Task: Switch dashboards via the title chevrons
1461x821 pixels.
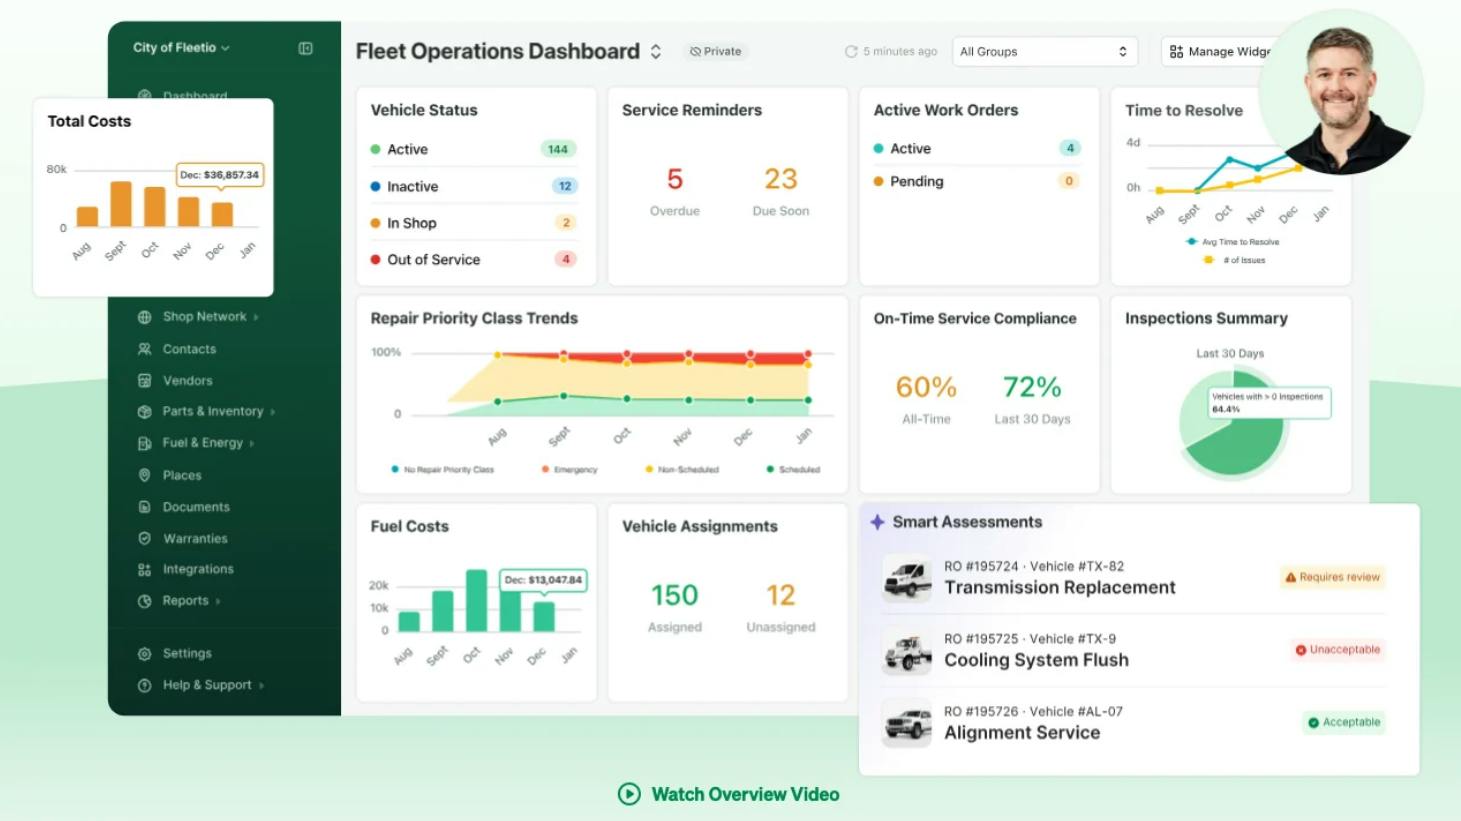Action: click(656, 51)
